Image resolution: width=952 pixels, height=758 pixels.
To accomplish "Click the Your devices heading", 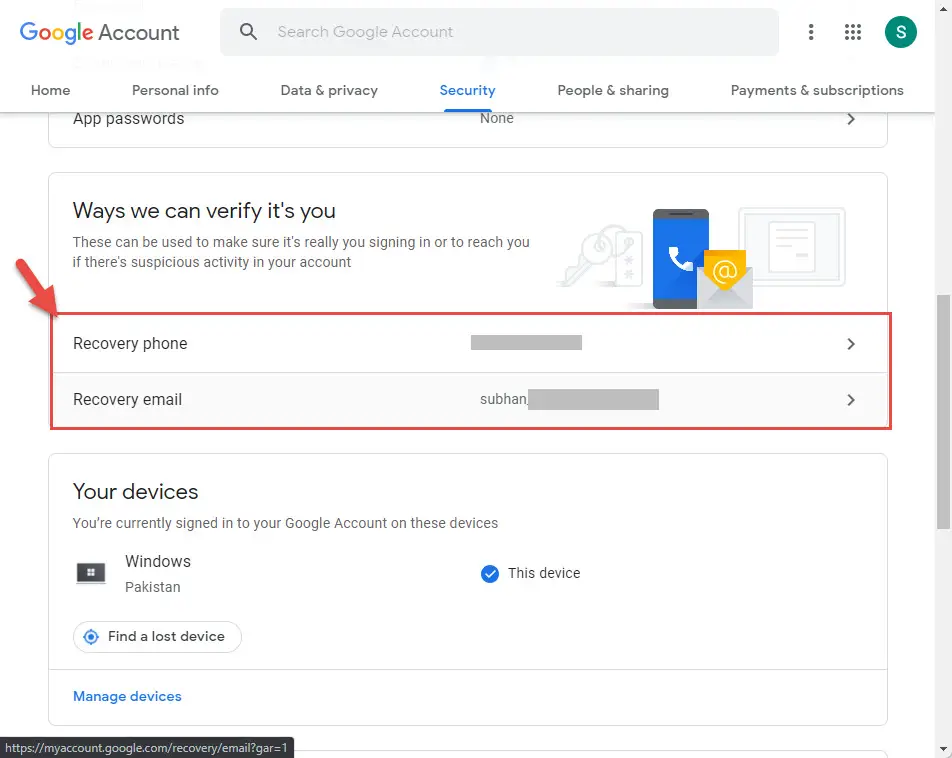I will tap(135, 491).
